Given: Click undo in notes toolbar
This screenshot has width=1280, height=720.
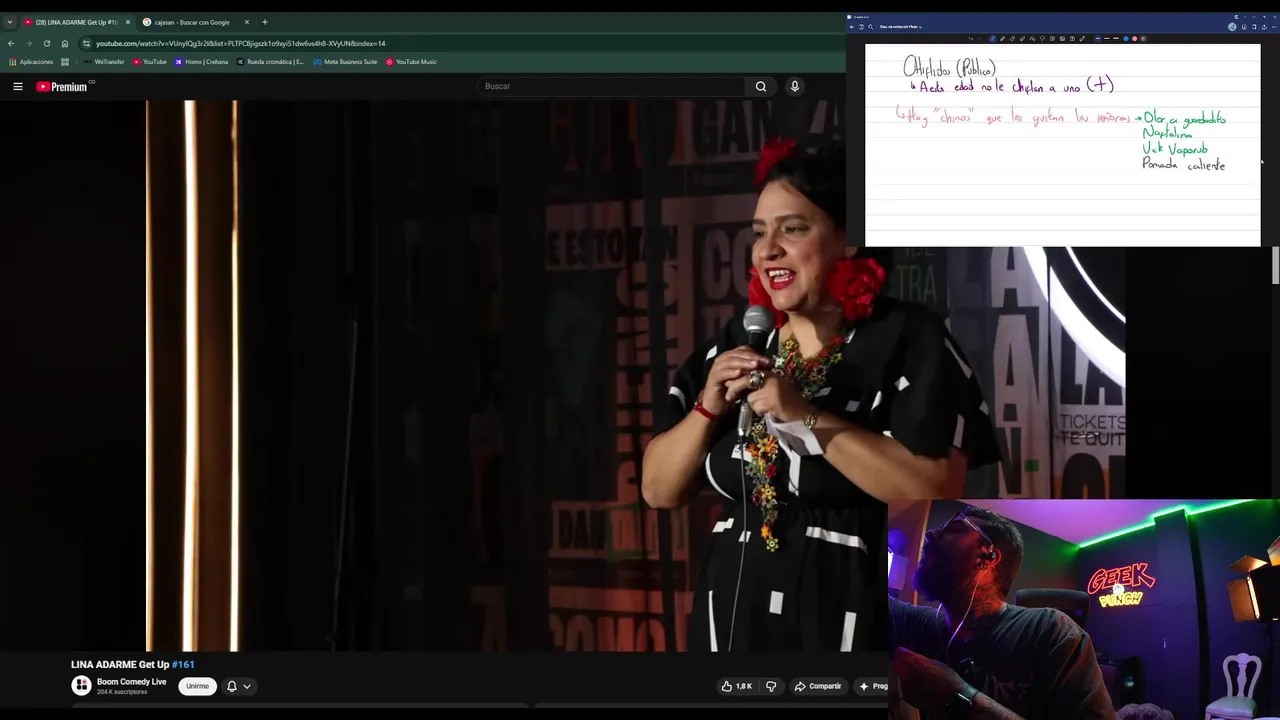Looking at the screenshot, I should coord(971,38).
